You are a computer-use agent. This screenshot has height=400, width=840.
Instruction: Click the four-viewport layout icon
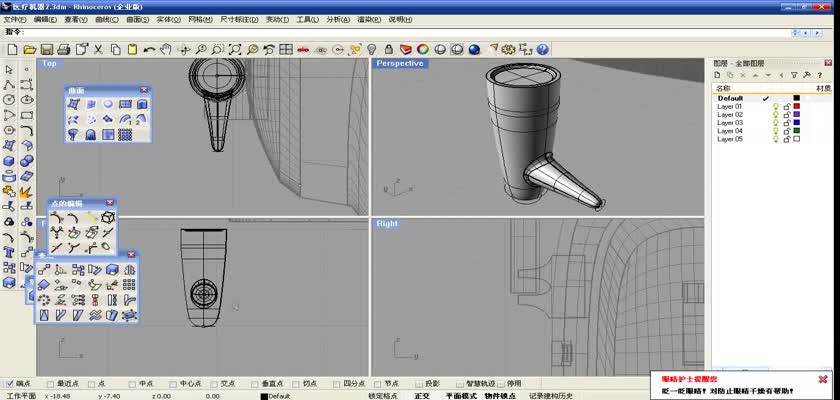[287, 49]
